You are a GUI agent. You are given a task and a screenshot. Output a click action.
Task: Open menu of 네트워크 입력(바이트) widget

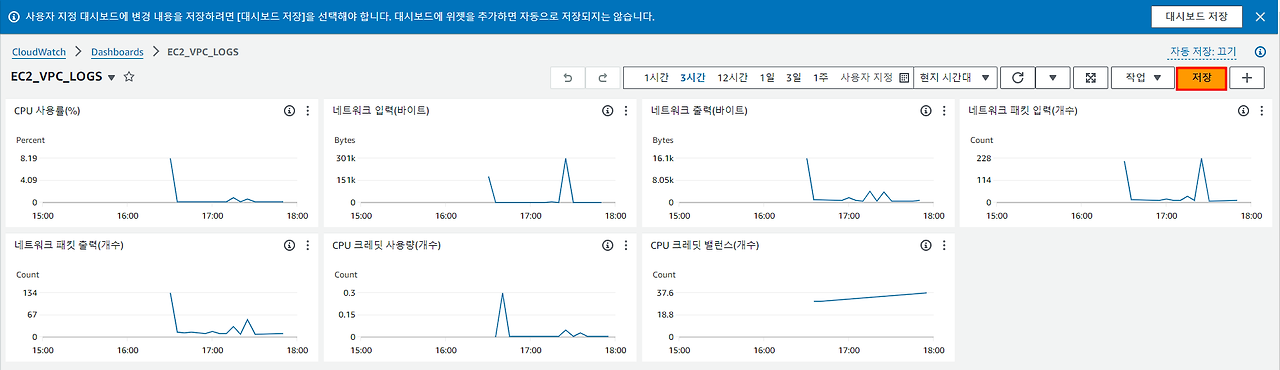tap(625, 111)
